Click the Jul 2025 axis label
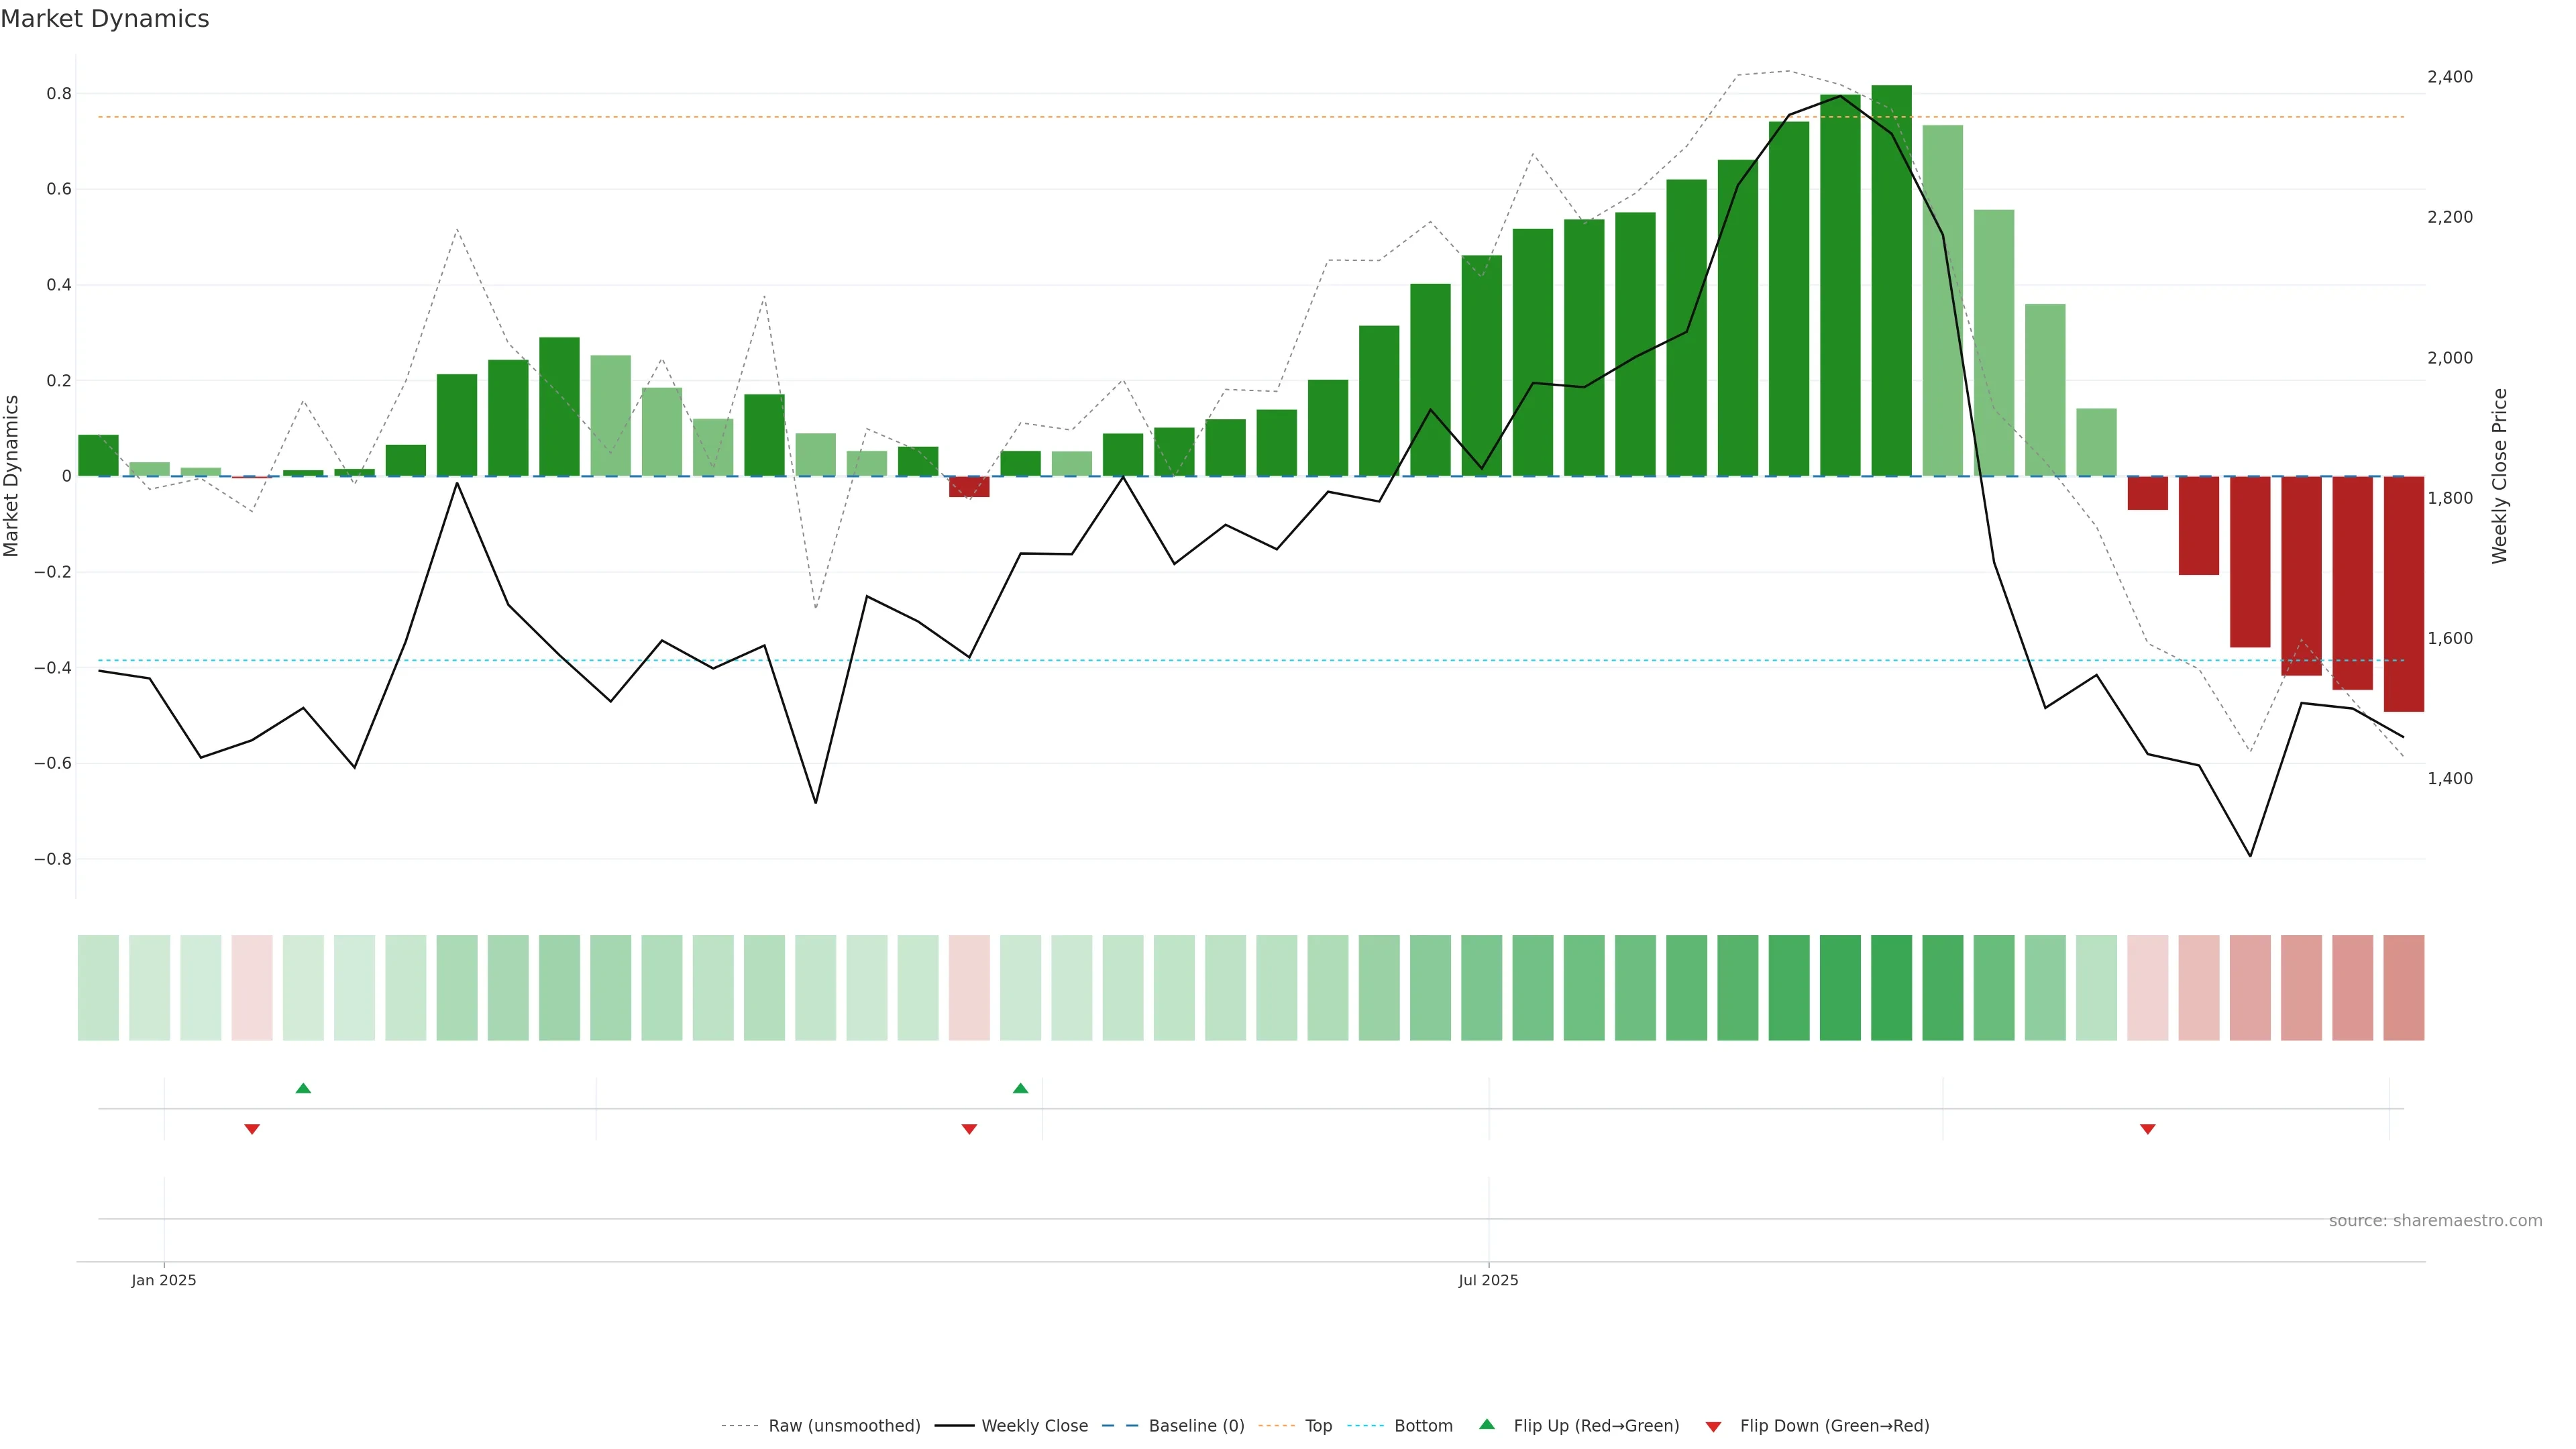The height and width of the screenshot is (1449, 2576). click(1488, 1280)
